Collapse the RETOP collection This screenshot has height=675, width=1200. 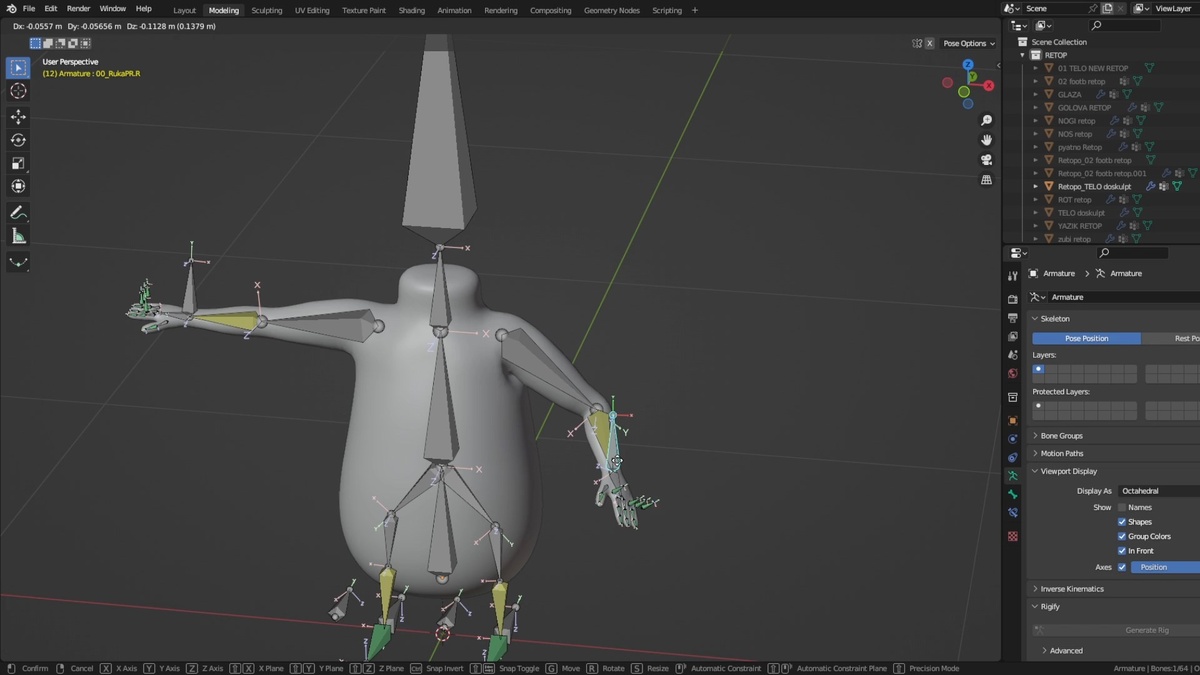(1023, 55)
